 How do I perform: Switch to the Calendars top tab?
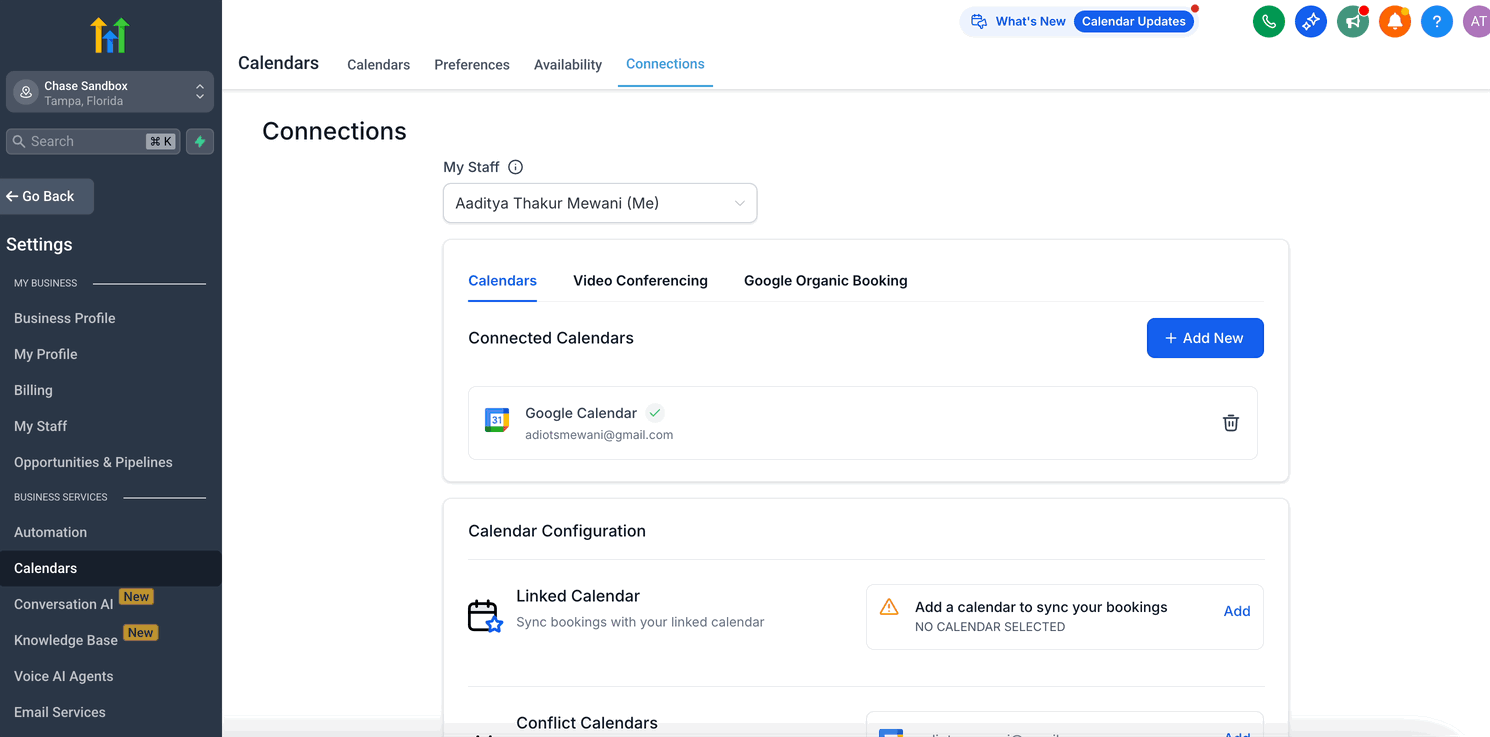378,65
